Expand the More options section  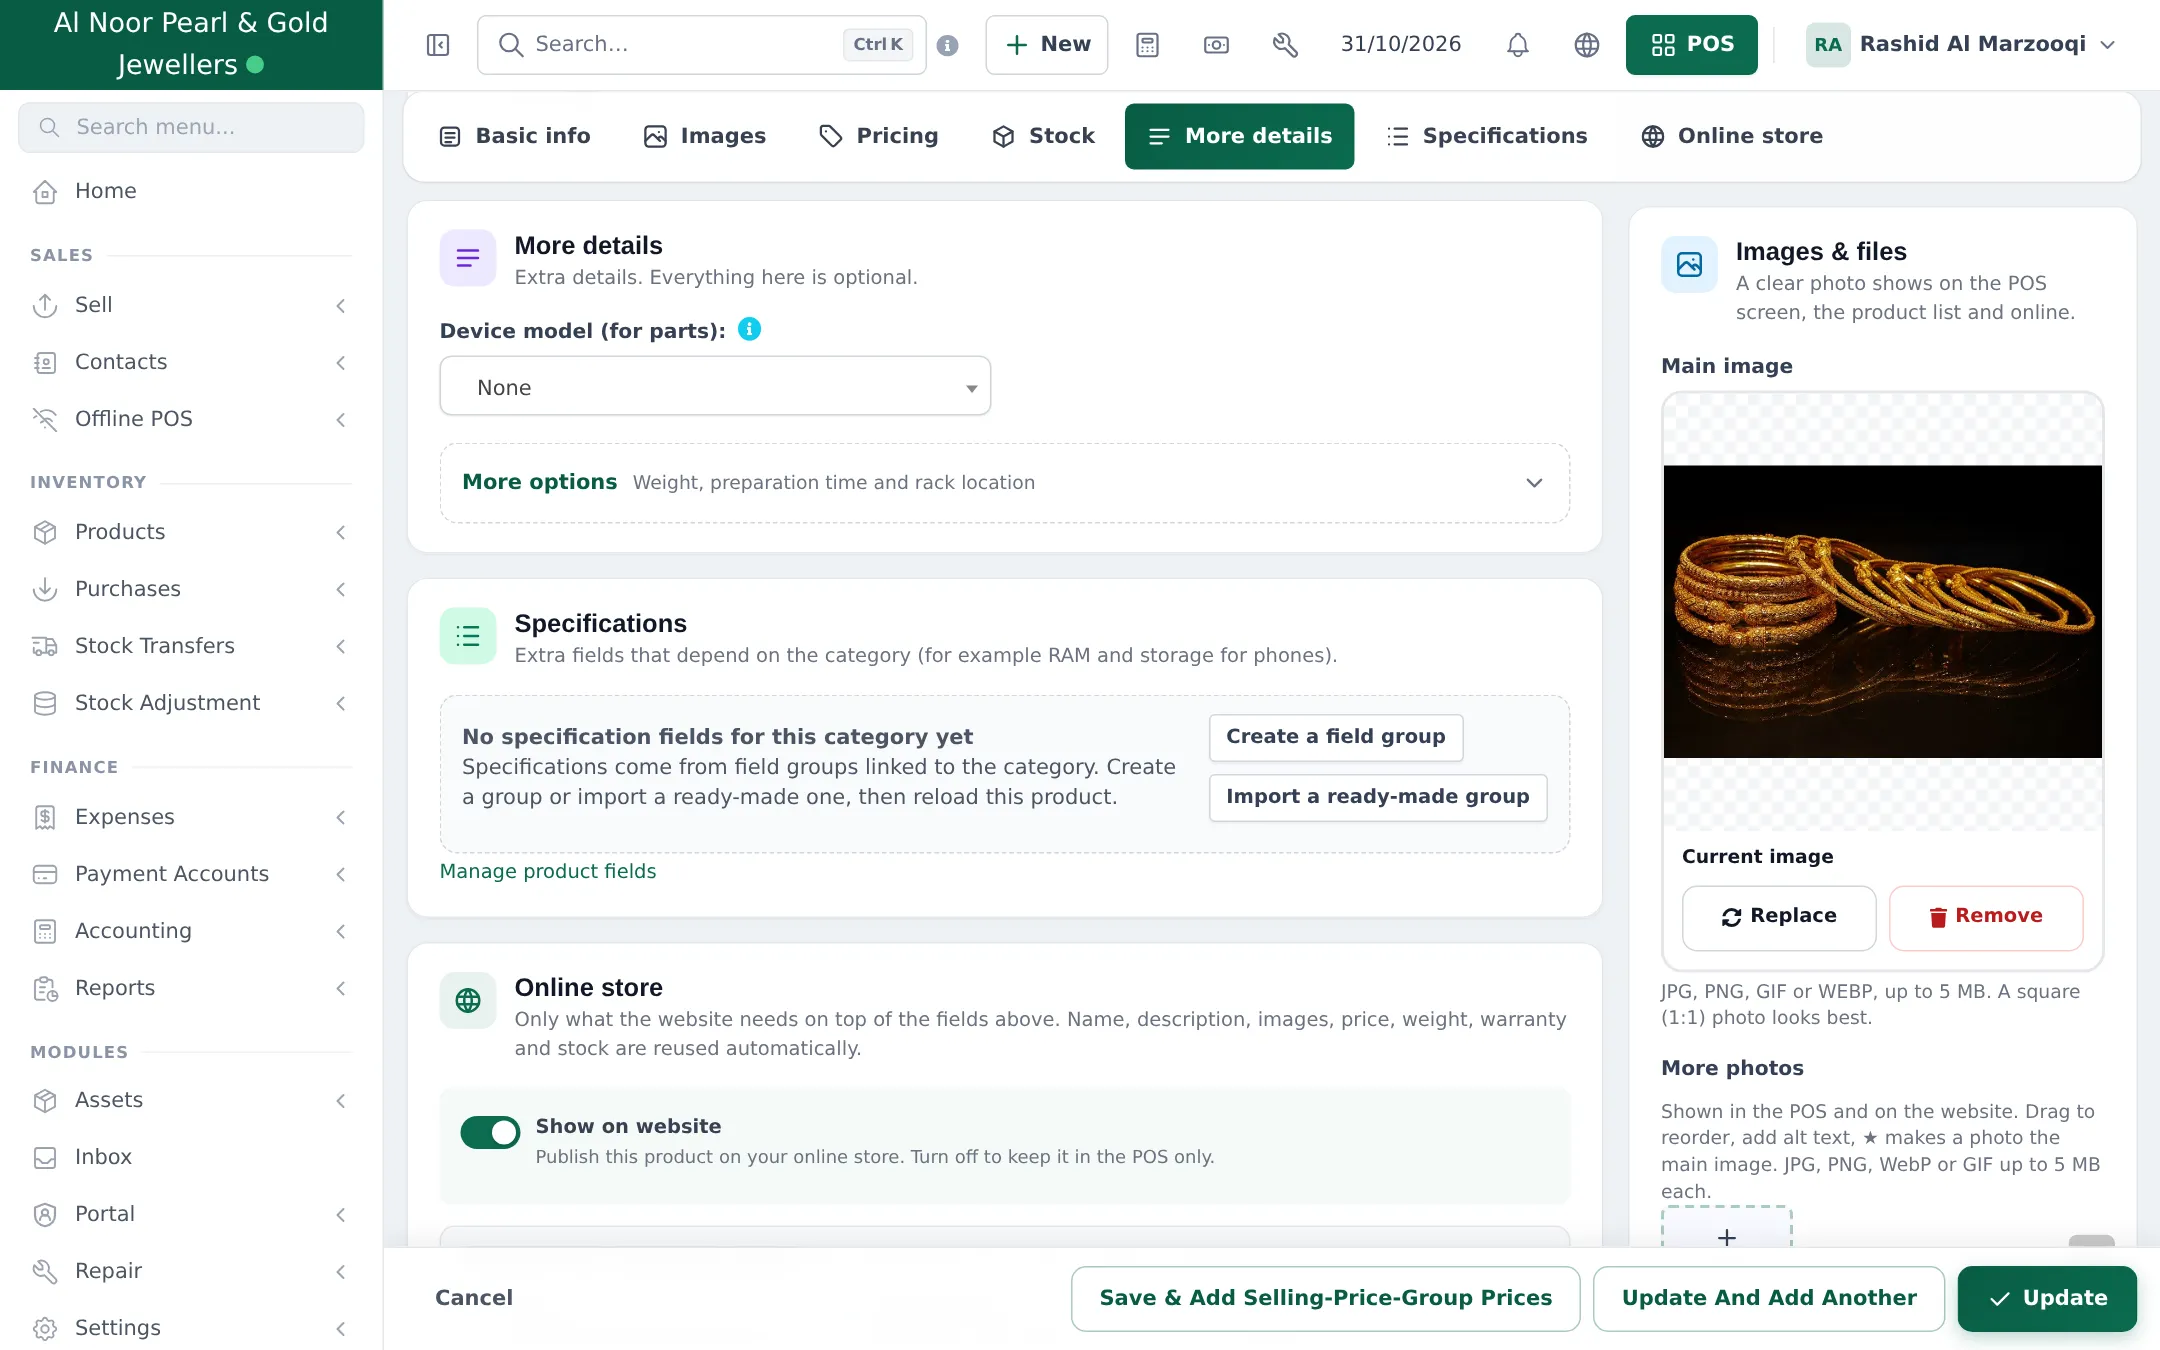1004,483
